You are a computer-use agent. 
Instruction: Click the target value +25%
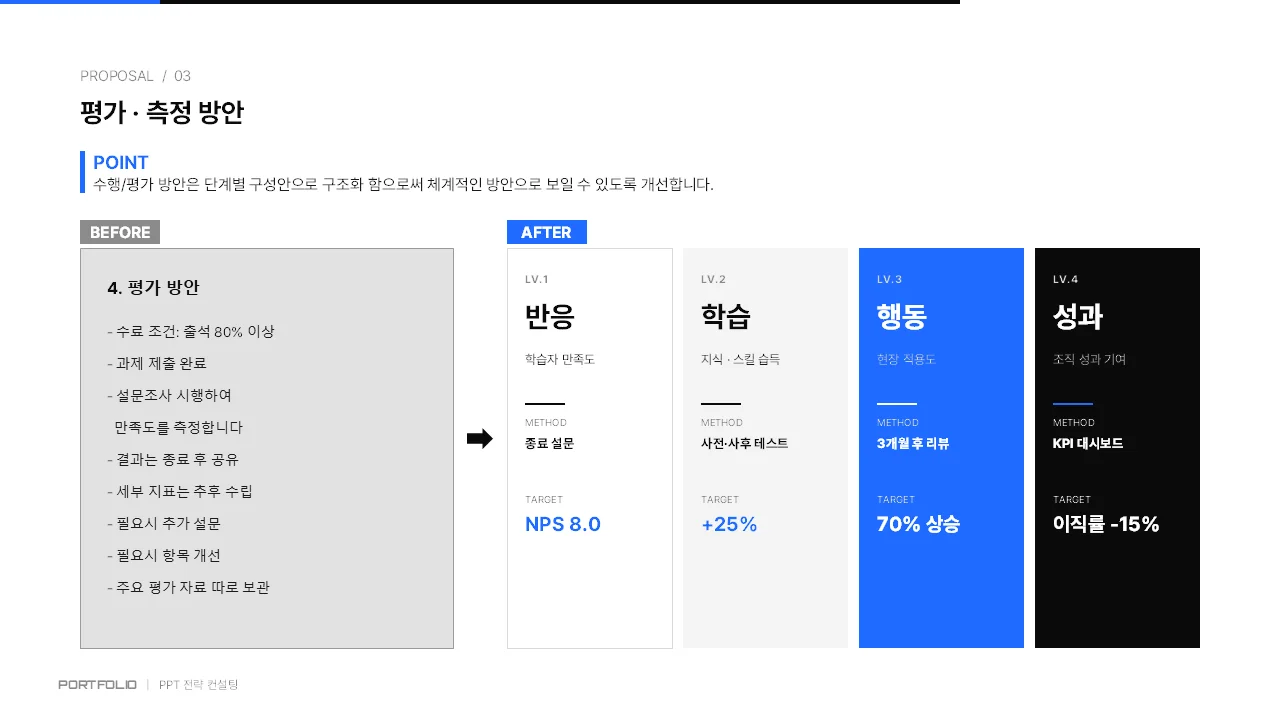729,524
